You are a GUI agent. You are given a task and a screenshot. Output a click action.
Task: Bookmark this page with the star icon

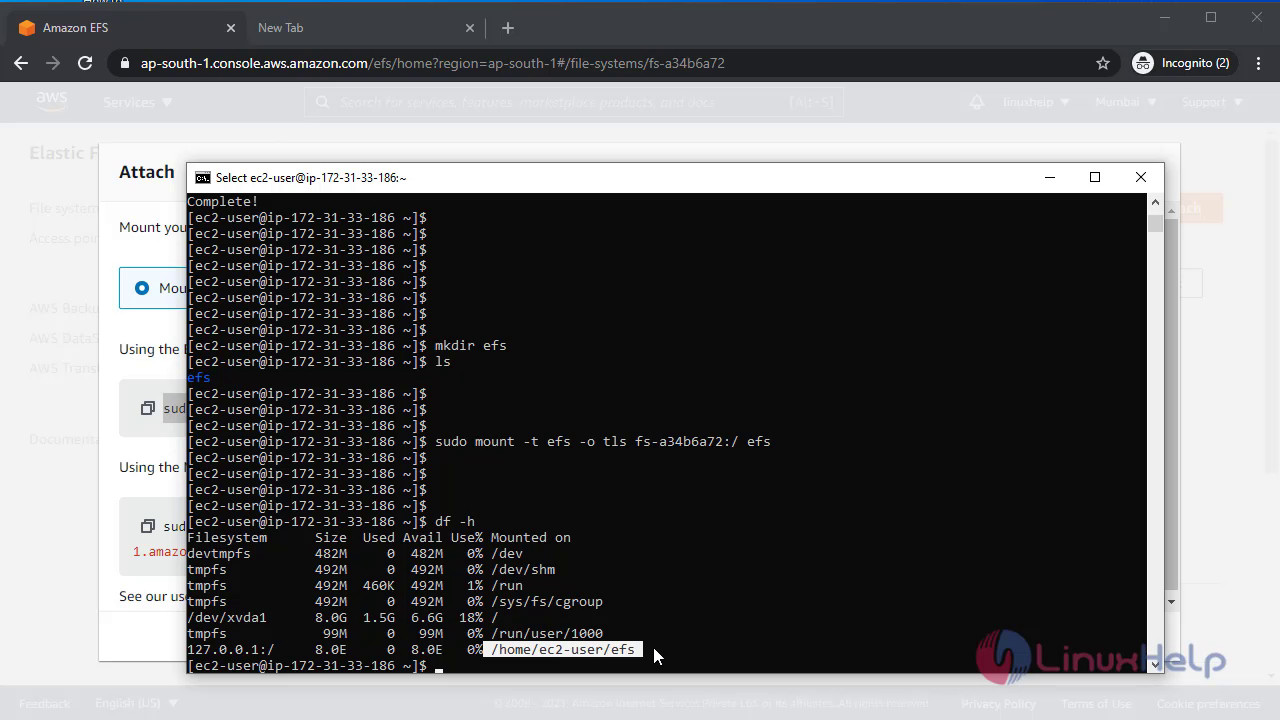click(1103, 63)
